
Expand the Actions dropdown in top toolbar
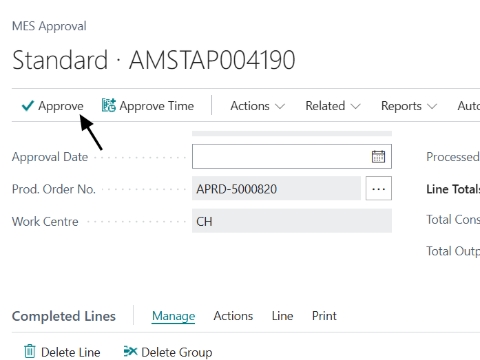click(x=257, y=106)
